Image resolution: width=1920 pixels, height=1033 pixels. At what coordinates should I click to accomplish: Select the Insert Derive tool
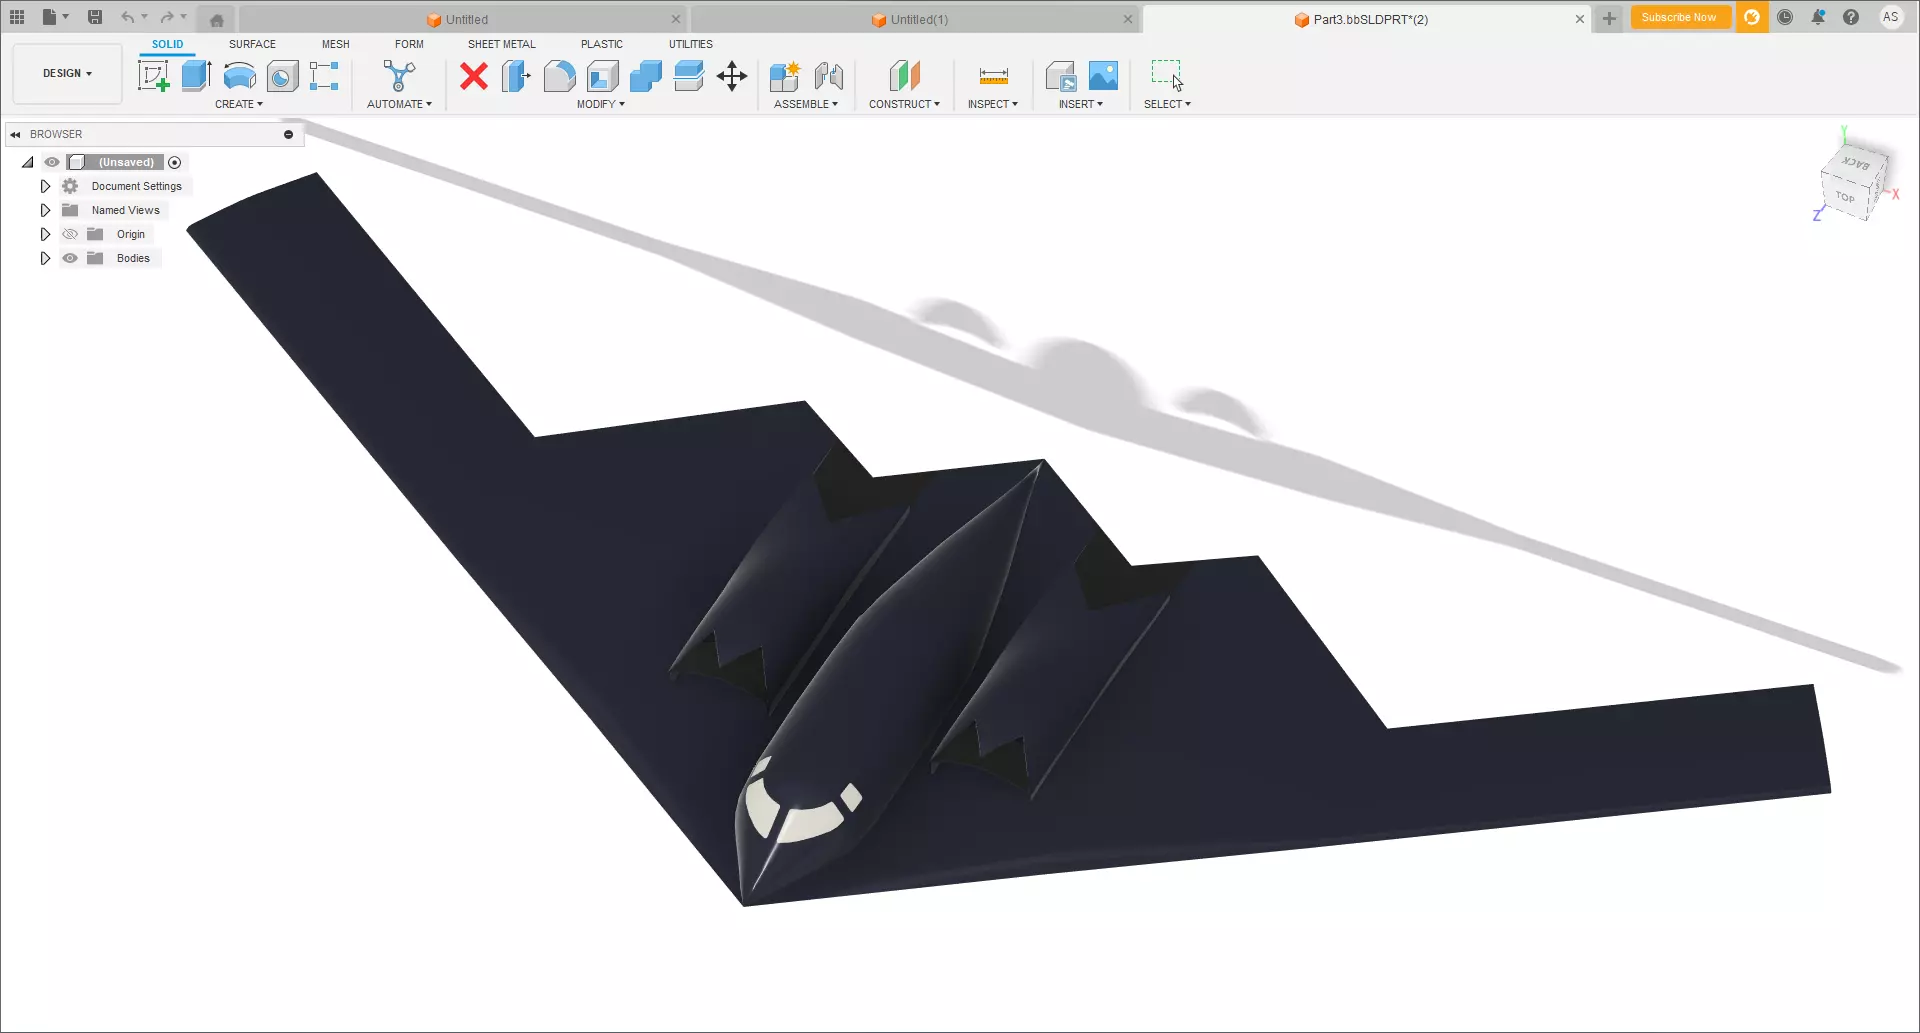(x=1060, y=76)
